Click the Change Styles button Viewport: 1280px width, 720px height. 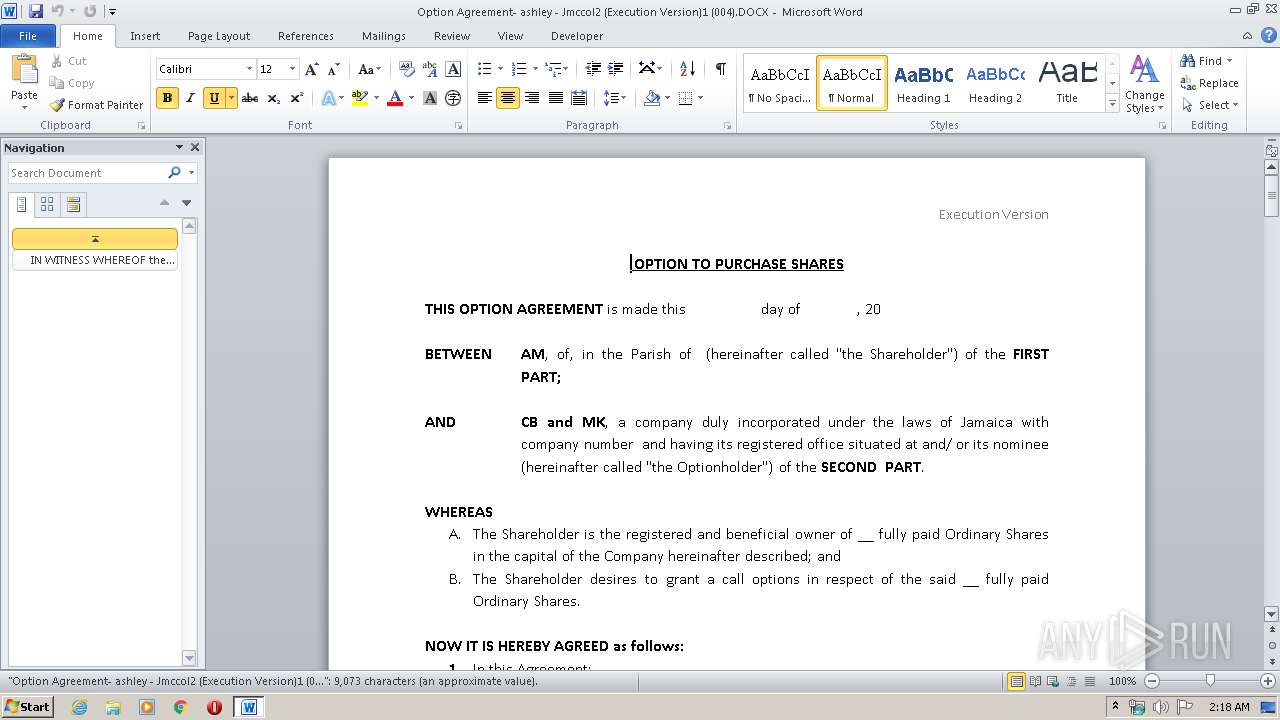pyautogui.click(x=1144, y=84)
